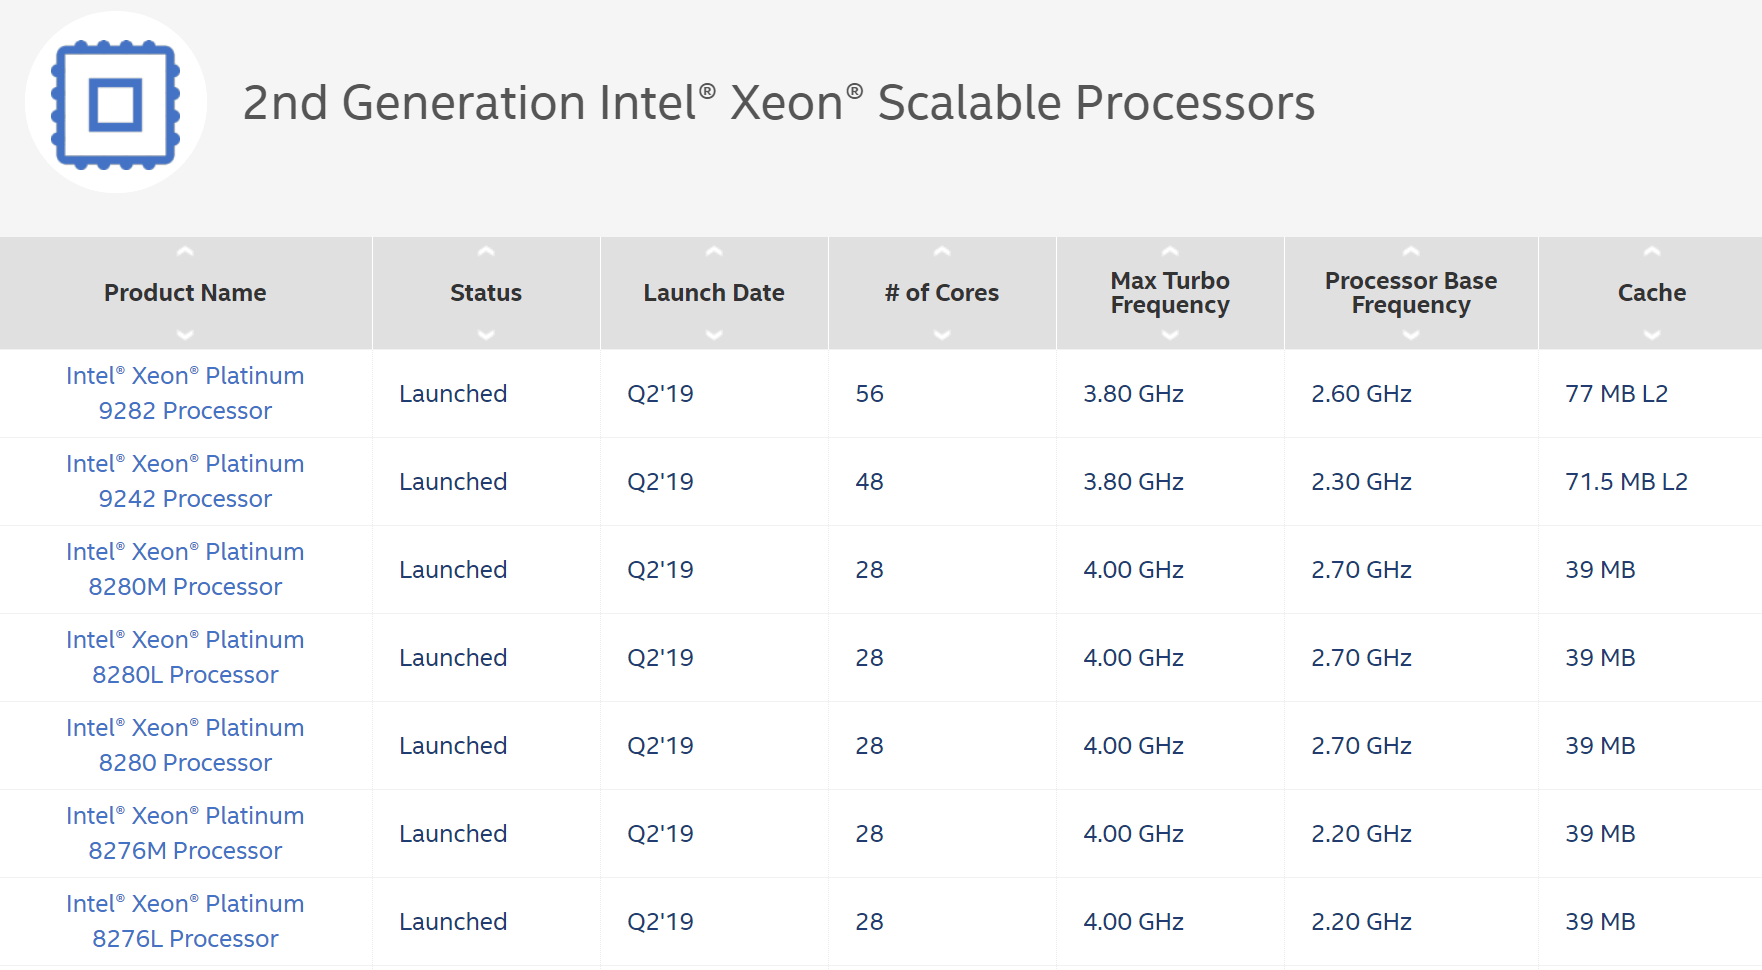Screen dimensions: 1762x970
Task: Click the # of Cores column header
Action: click(x=942, y=293)
